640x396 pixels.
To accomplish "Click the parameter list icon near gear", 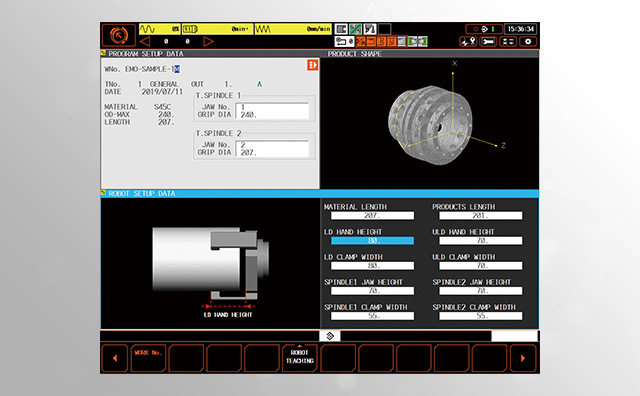I will pyautogui.click(x=508, y=42).
